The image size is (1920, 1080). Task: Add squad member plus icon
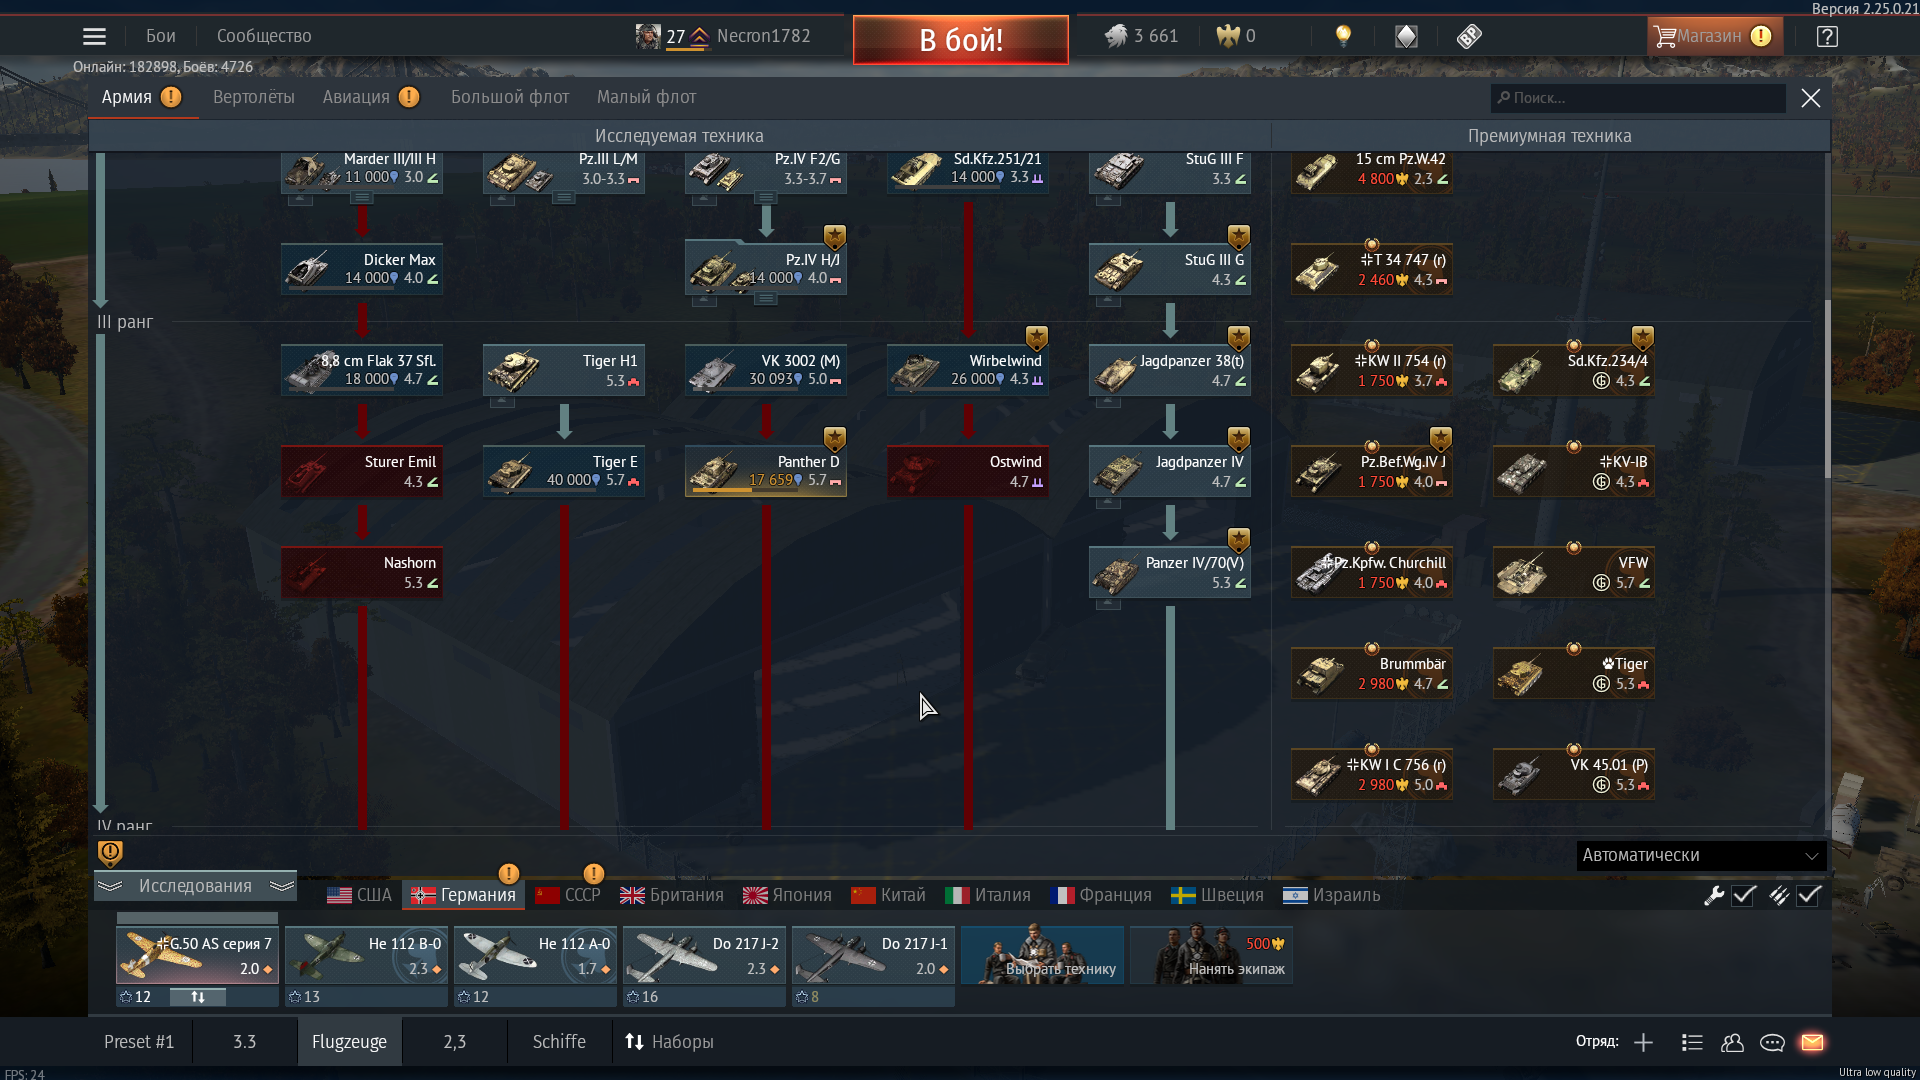(x=1643, y=1042)
